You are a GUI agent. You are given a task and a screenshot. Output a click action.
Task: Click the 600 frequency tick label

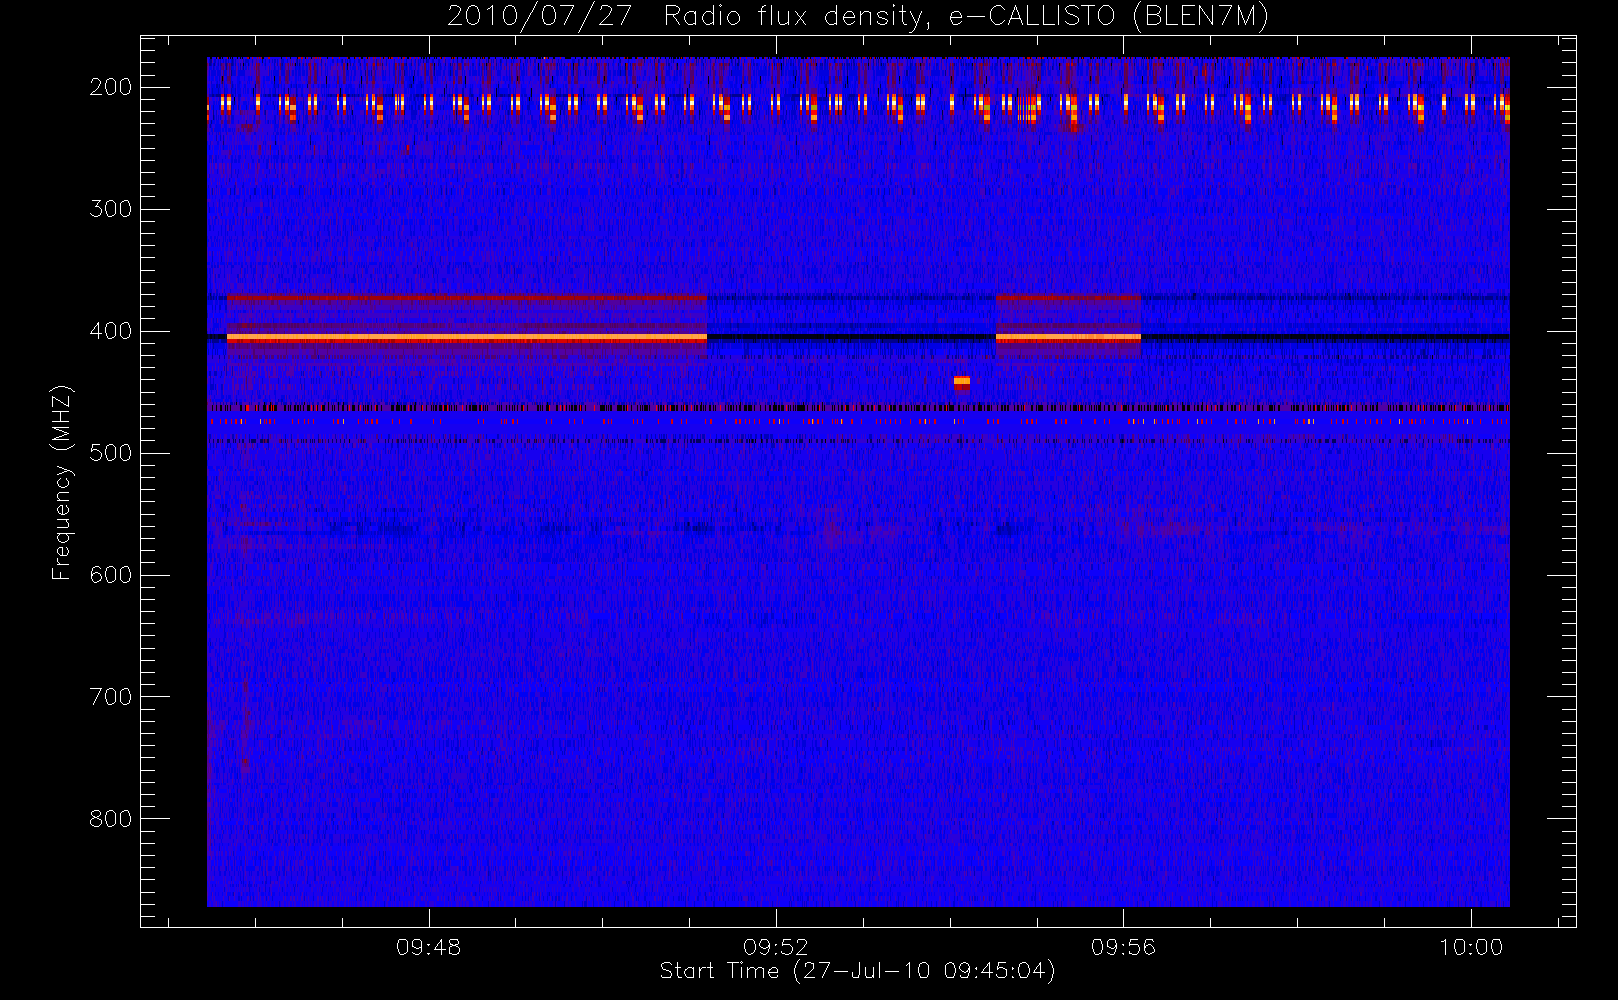tap(111, 575)
